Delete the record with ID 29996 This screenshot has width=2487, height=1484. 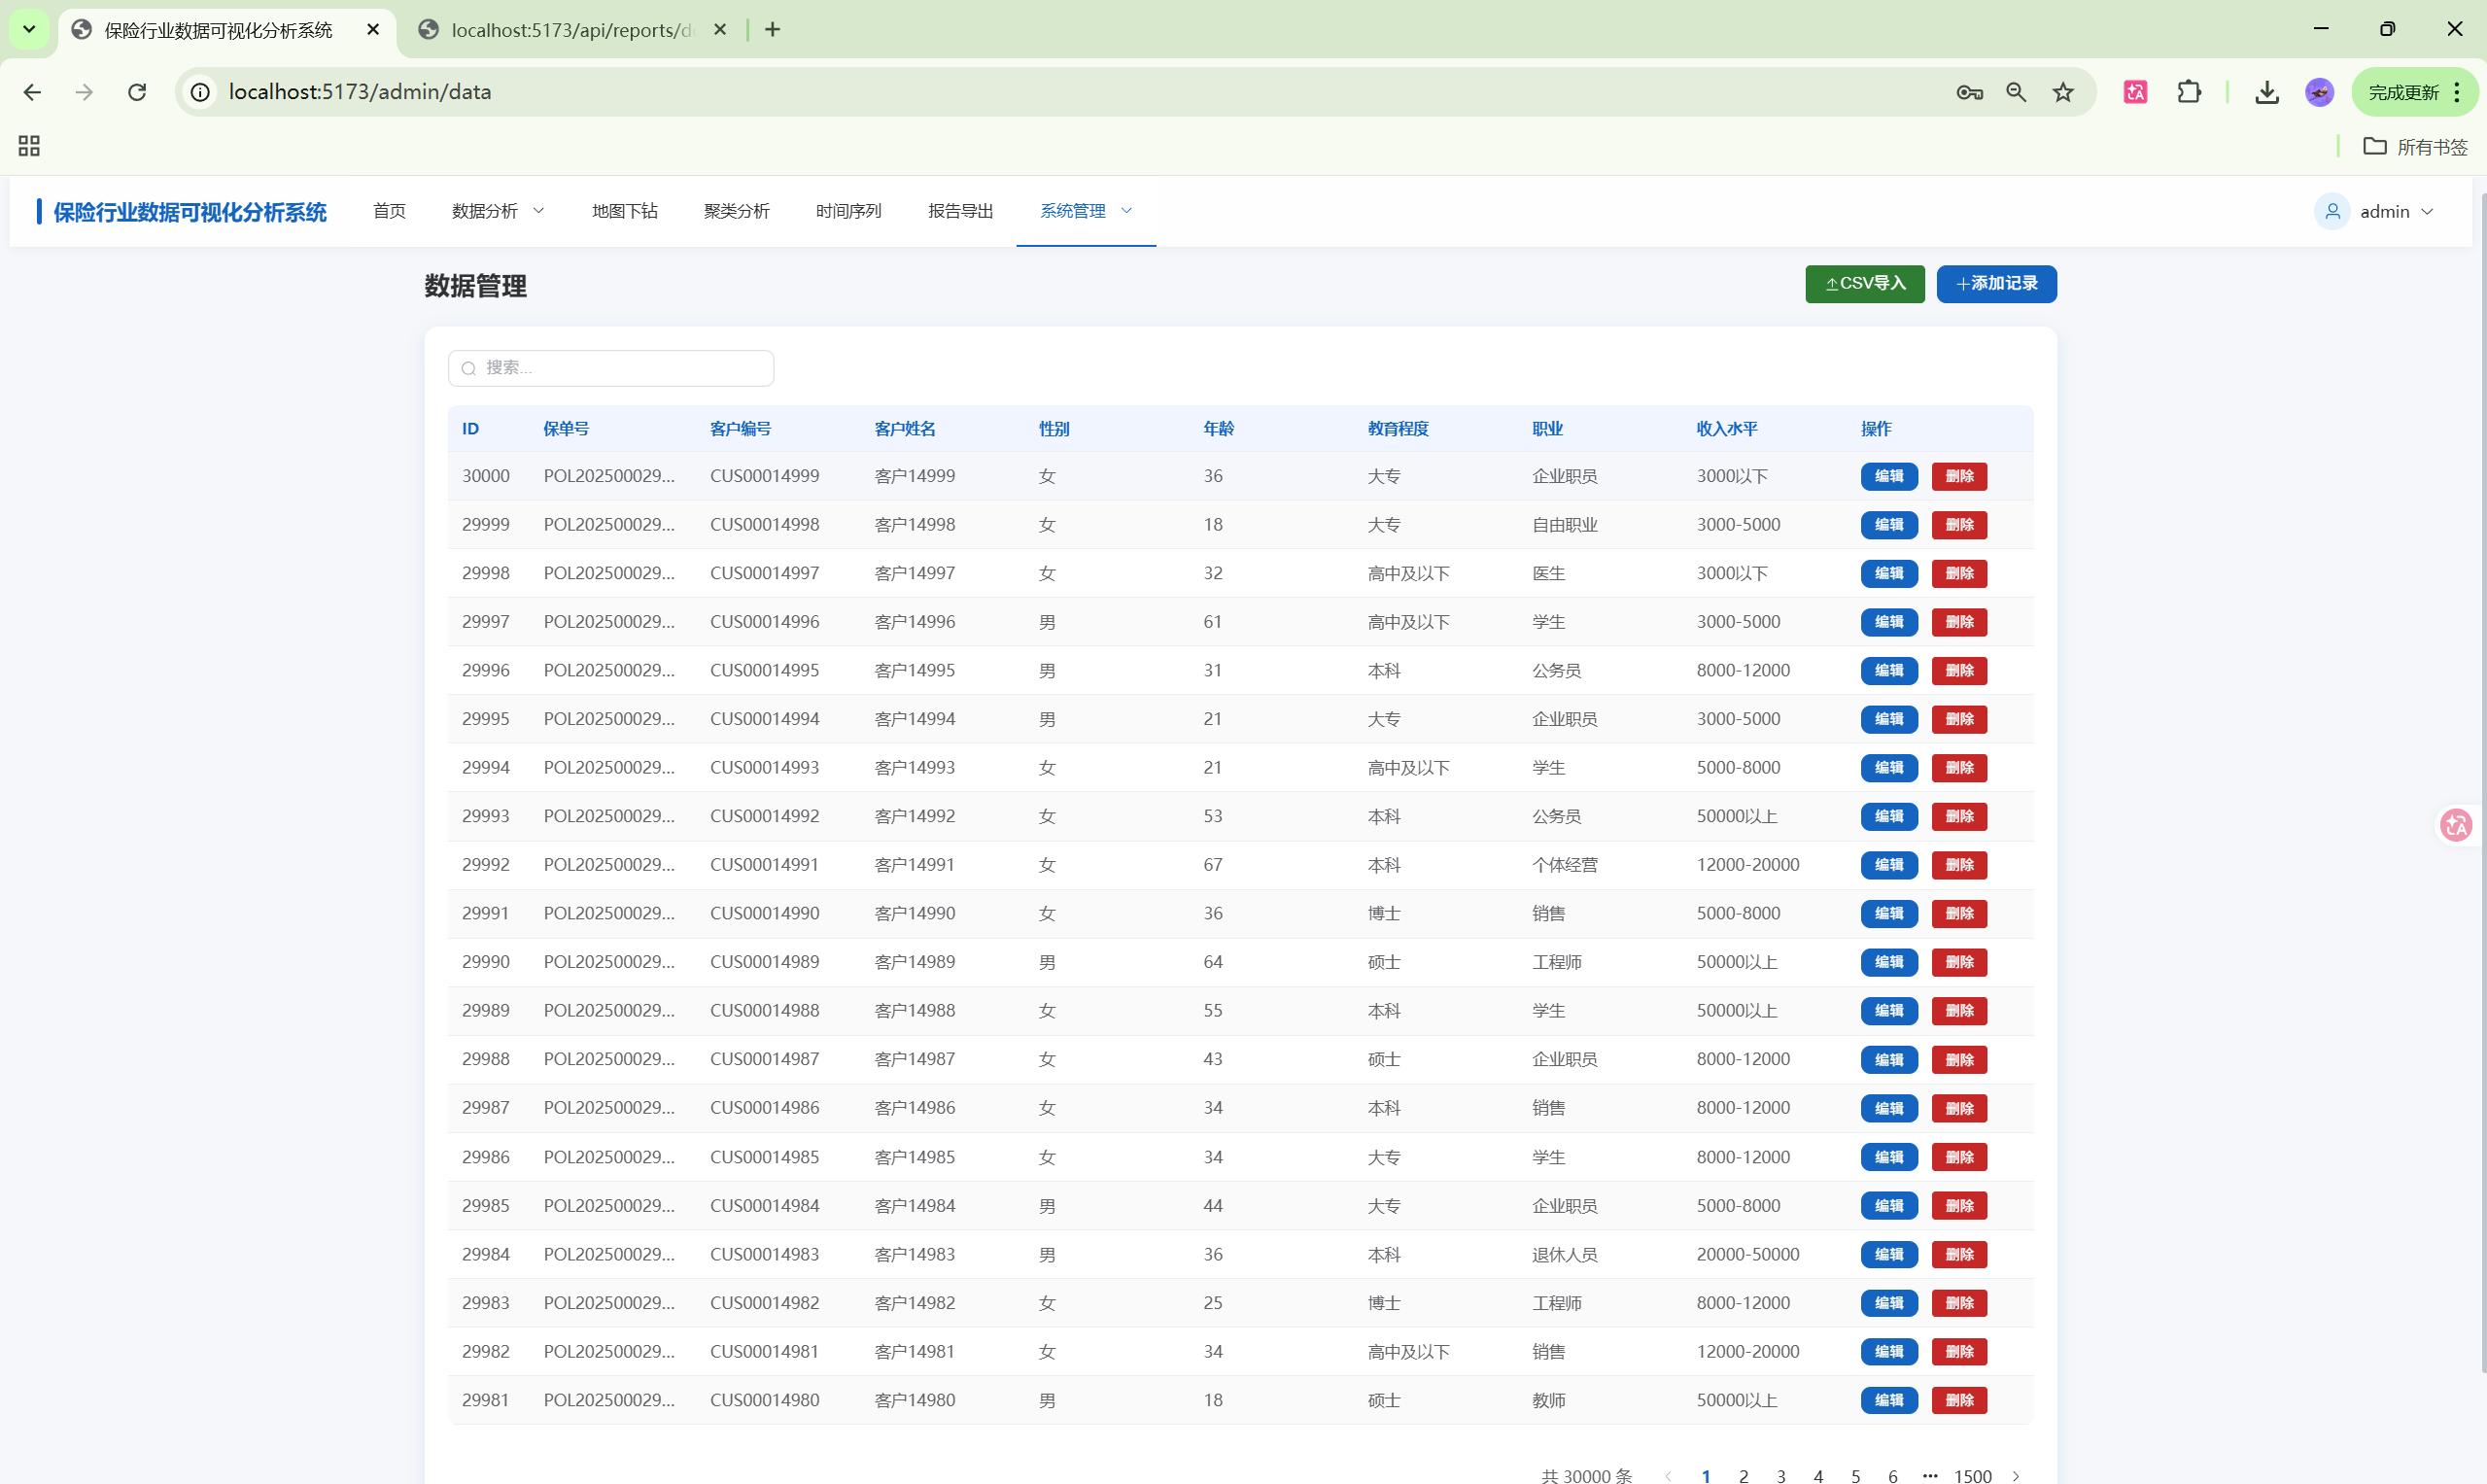(x=1958, y=670)
